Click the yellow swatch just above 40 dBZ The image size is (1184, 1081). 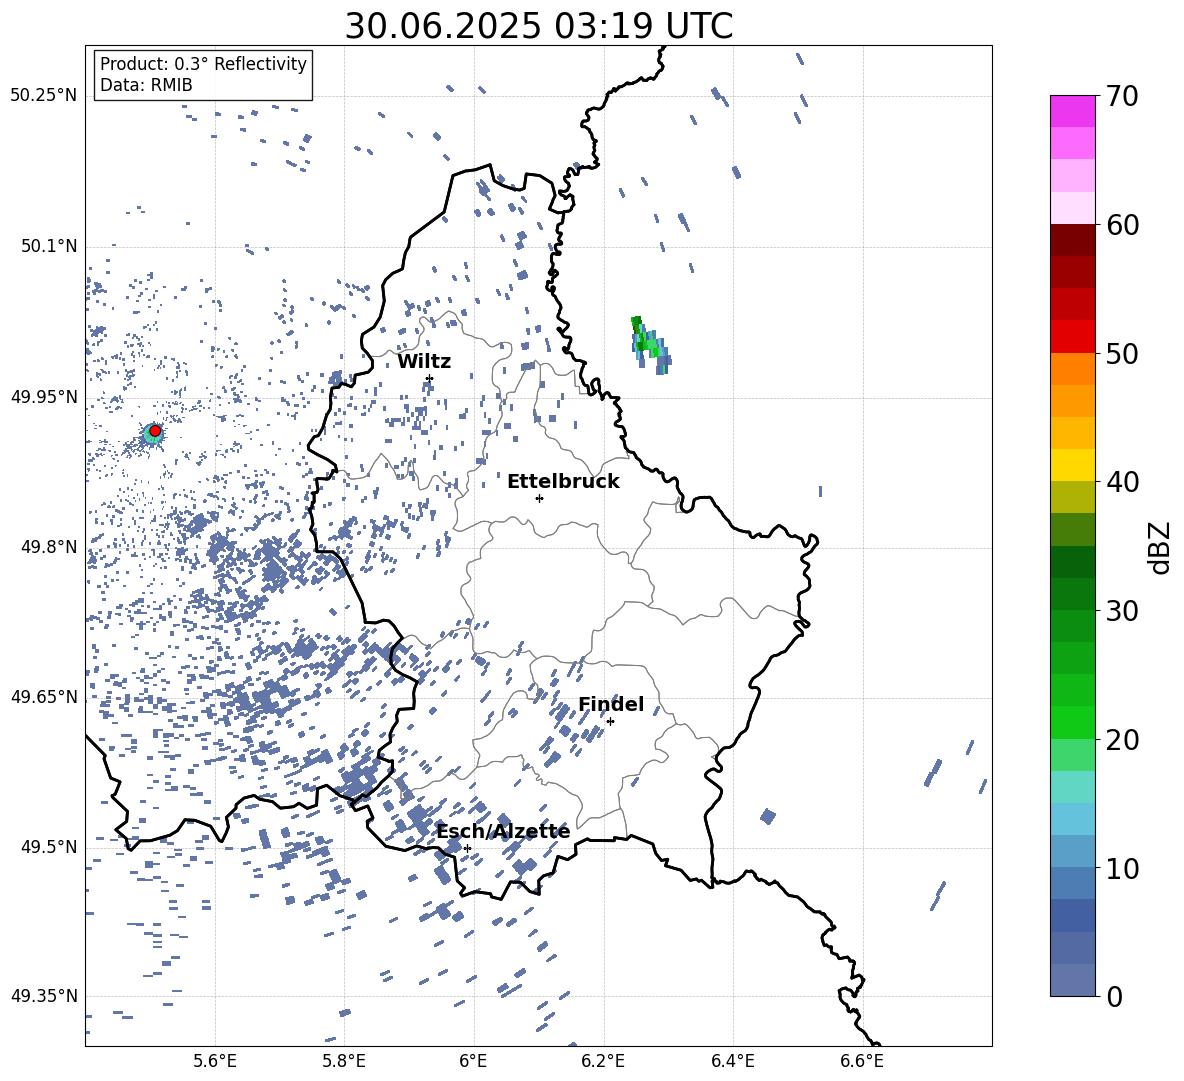click(1073, 465)
